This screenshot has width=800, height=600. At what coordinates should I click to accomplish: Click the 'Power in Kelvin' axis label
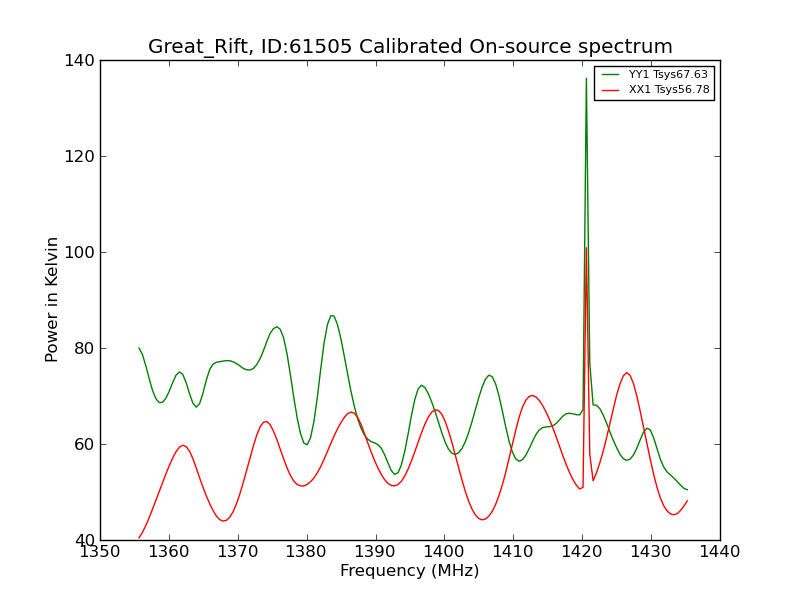(x=52, y=300)
